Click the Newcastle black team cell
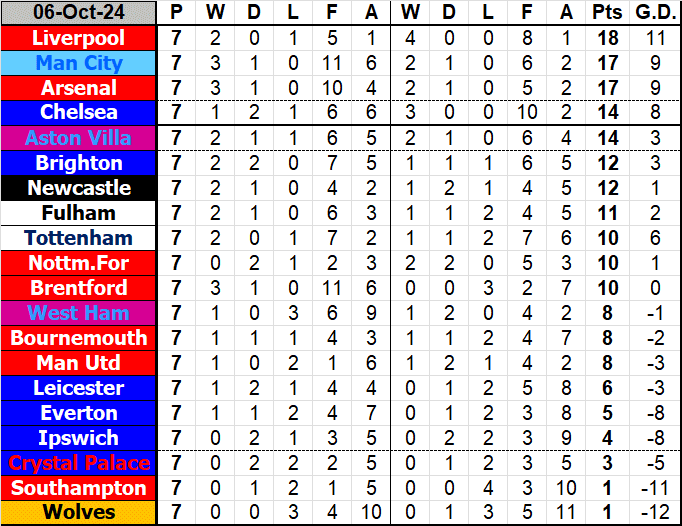This screenshot has width=682, height=526. click(x=79, y=188)
